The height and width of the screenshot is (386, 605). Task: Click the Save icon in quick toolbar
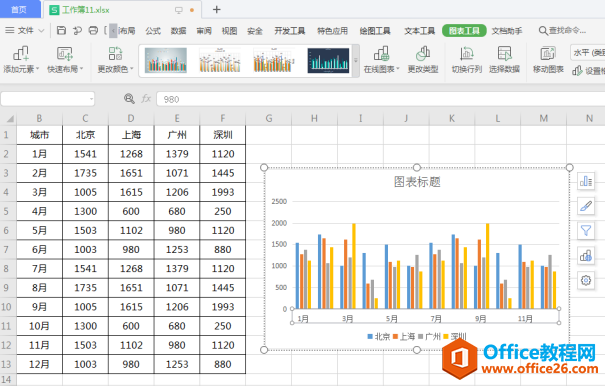coord(61,30)
